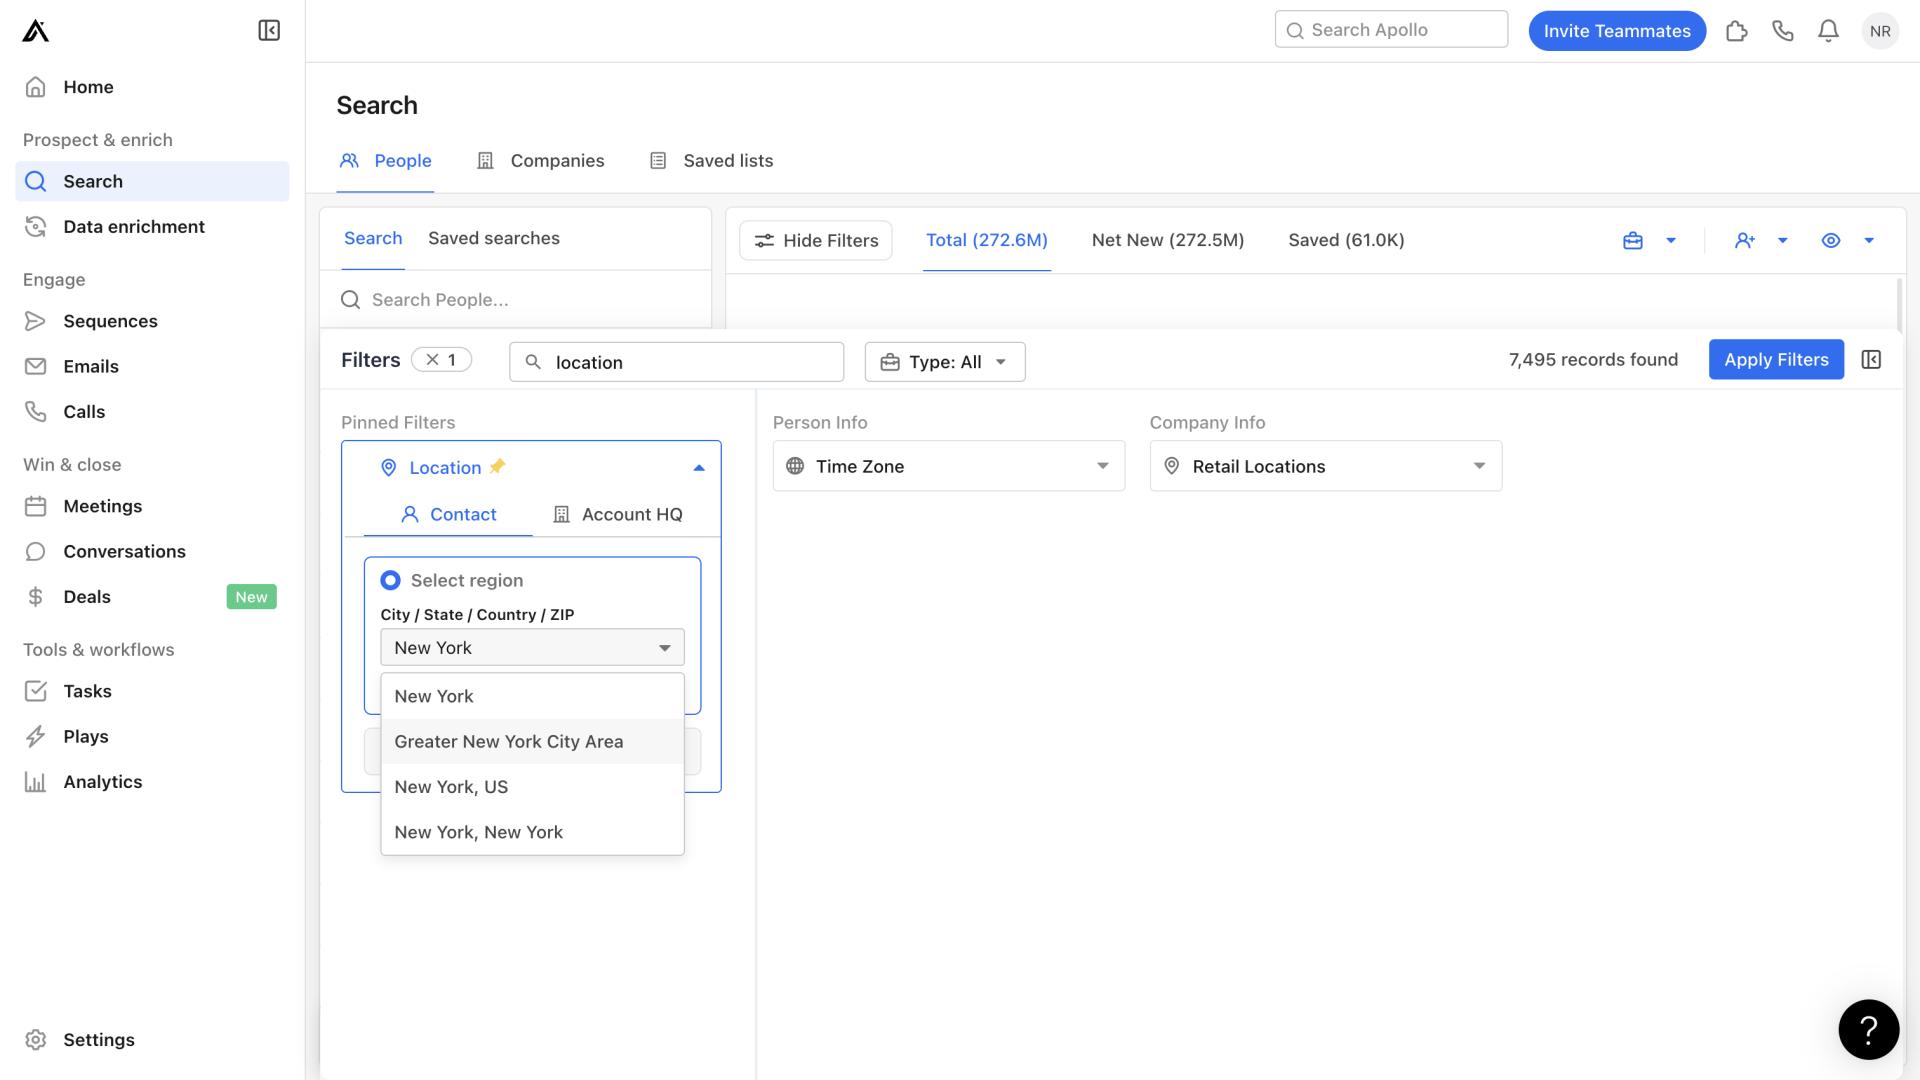The image size is (1920, 1080).
Task: Click the Emails section icon
Action: (36, 367)
